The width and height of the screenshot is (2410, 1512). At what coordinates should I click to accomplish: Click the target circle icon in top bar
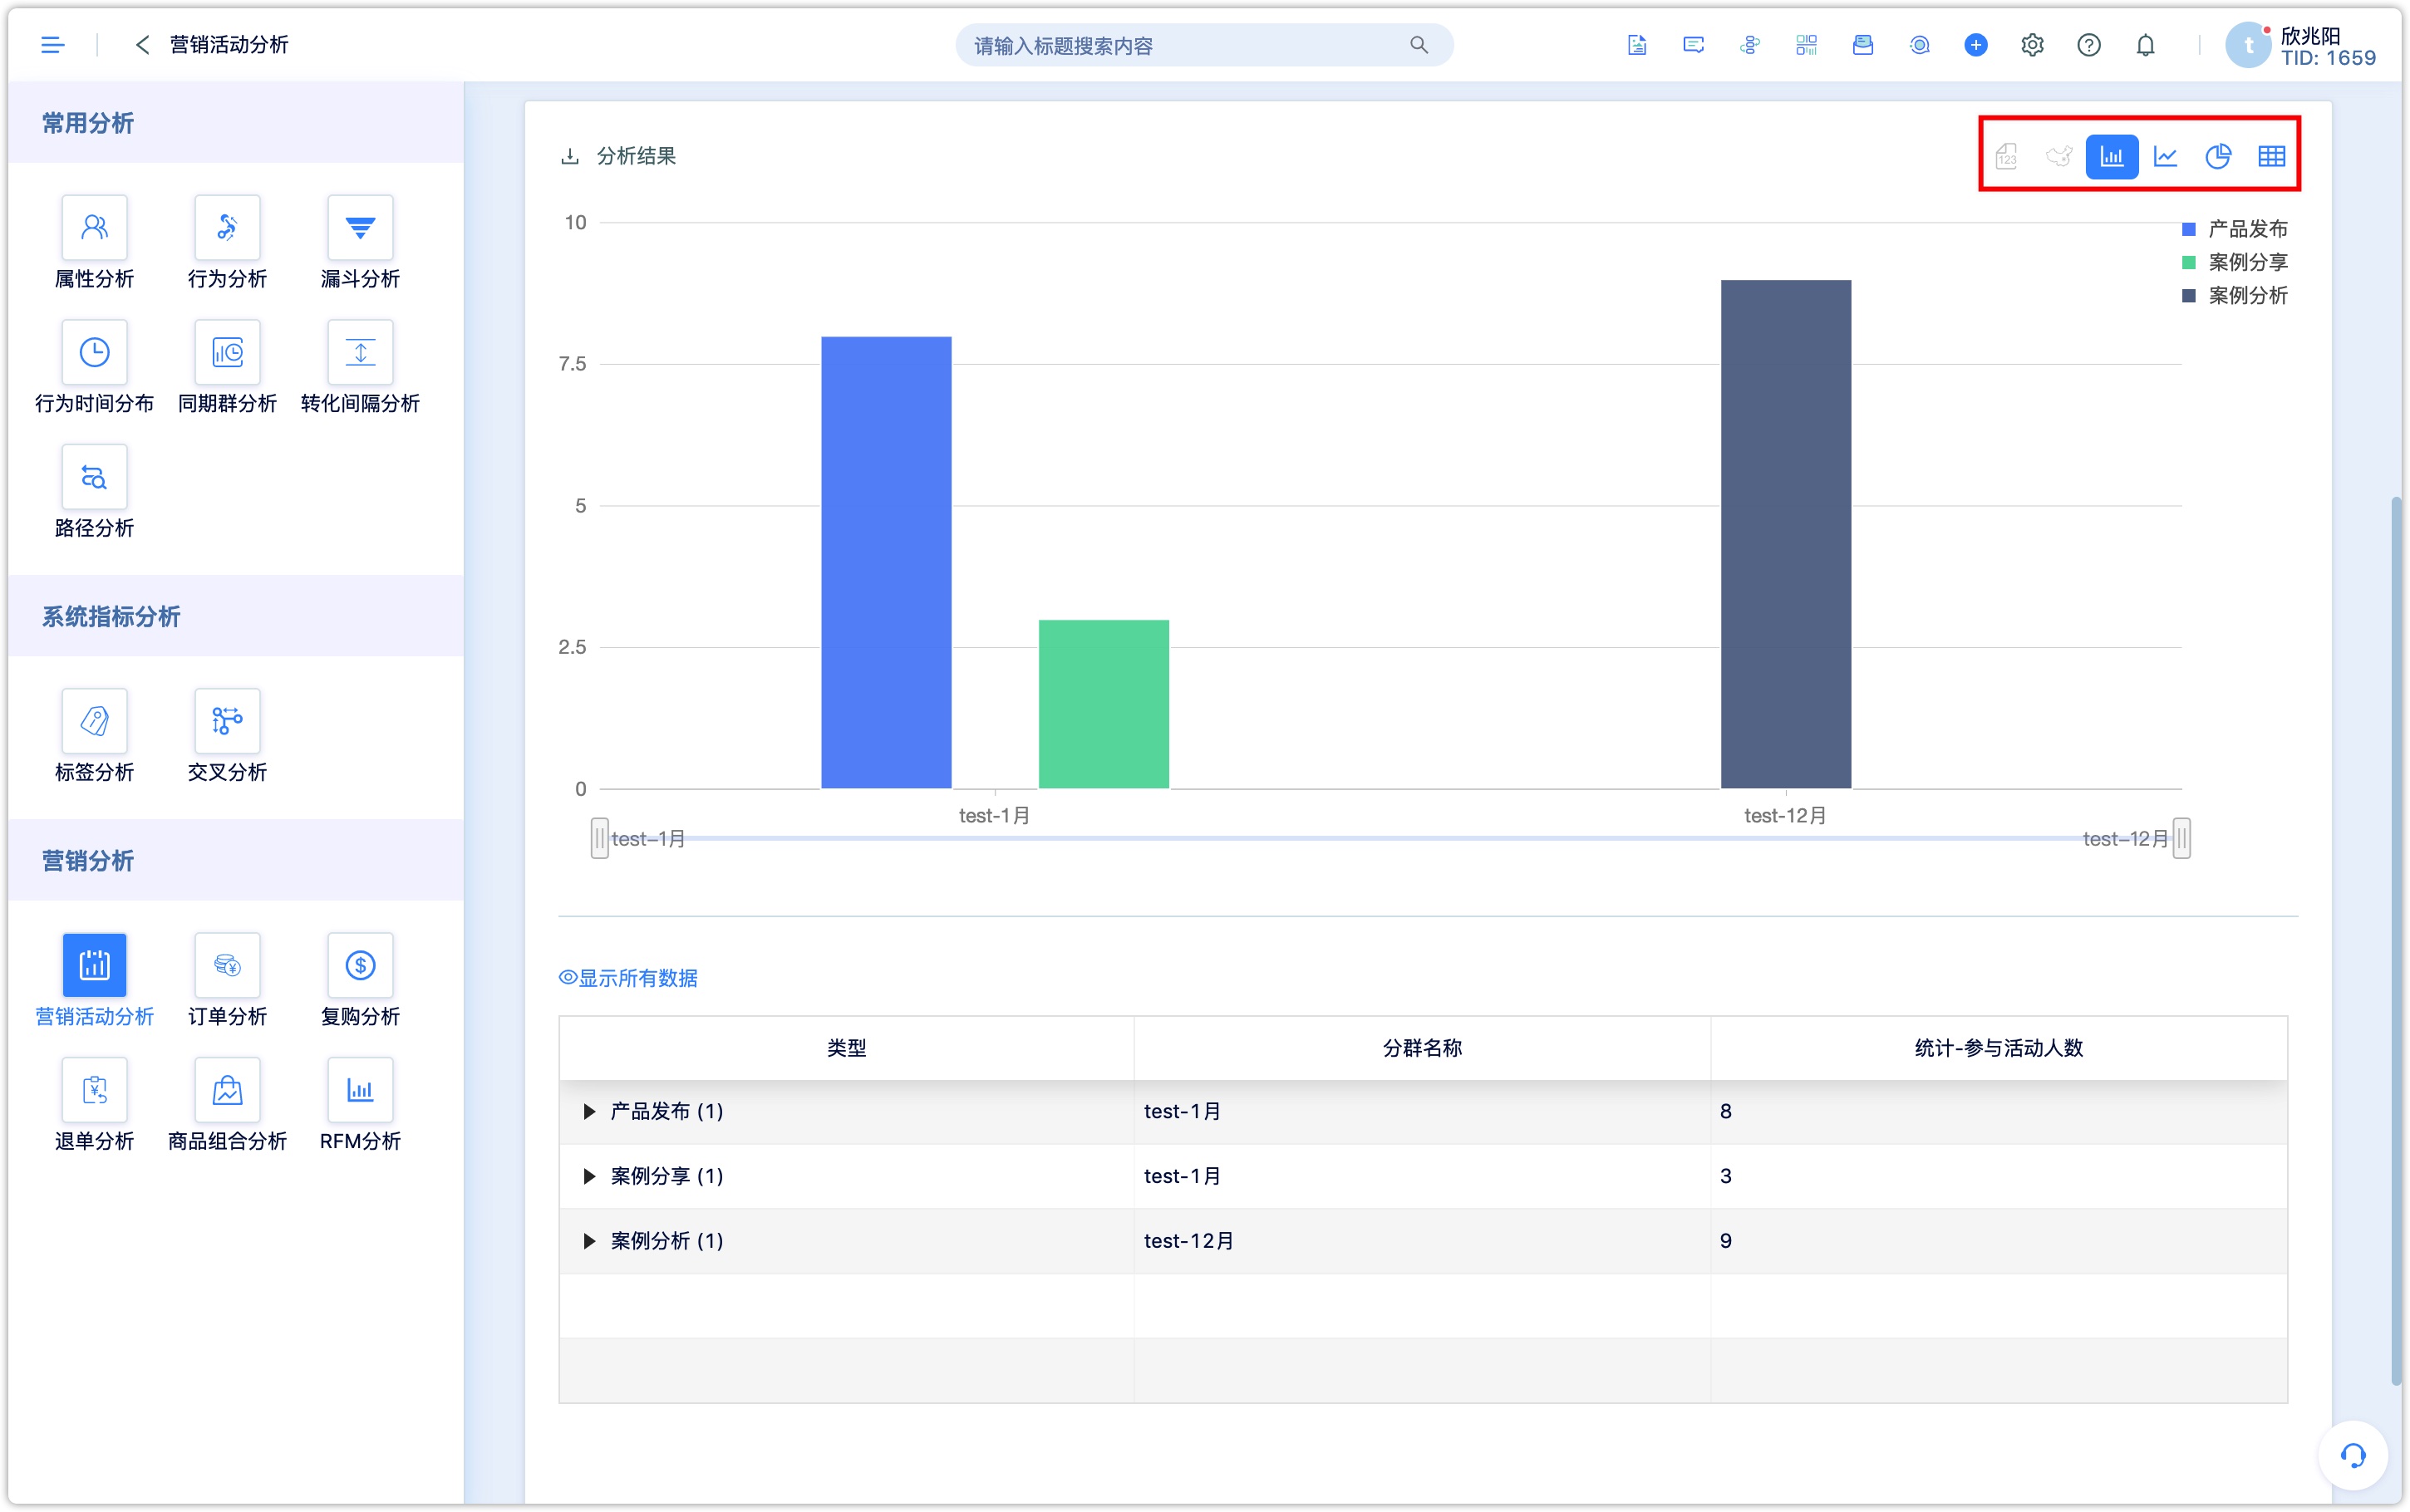click(x=1919, y=45)
